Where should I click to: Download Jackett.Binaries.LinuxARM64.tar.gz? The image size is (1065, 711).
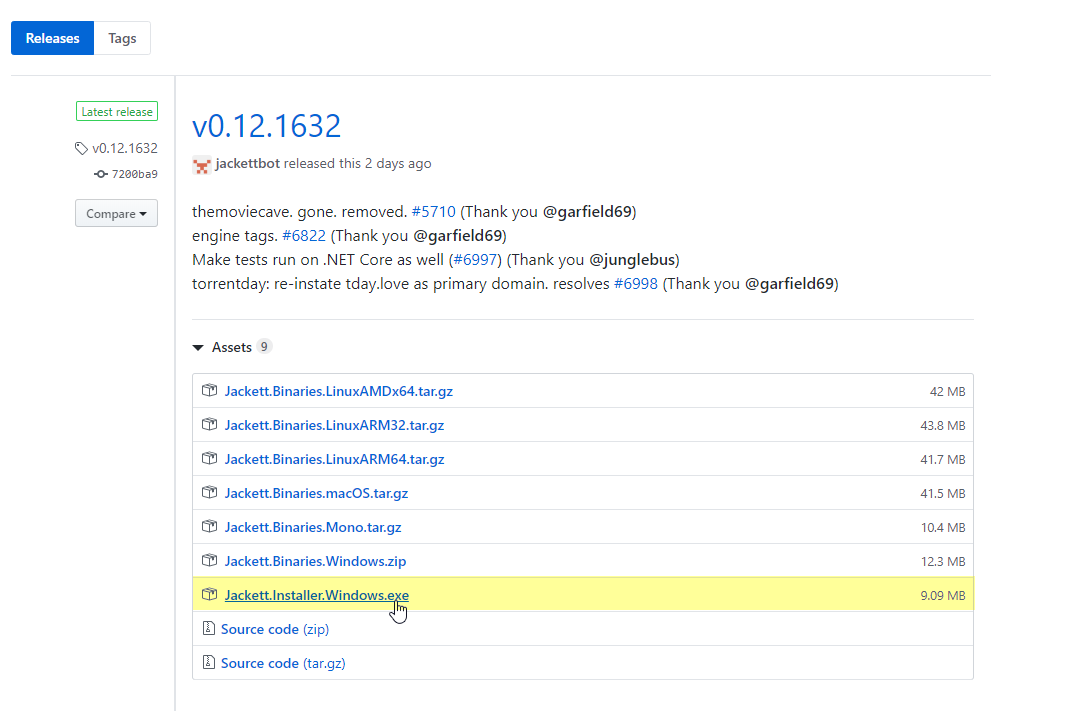pos(335,459)
